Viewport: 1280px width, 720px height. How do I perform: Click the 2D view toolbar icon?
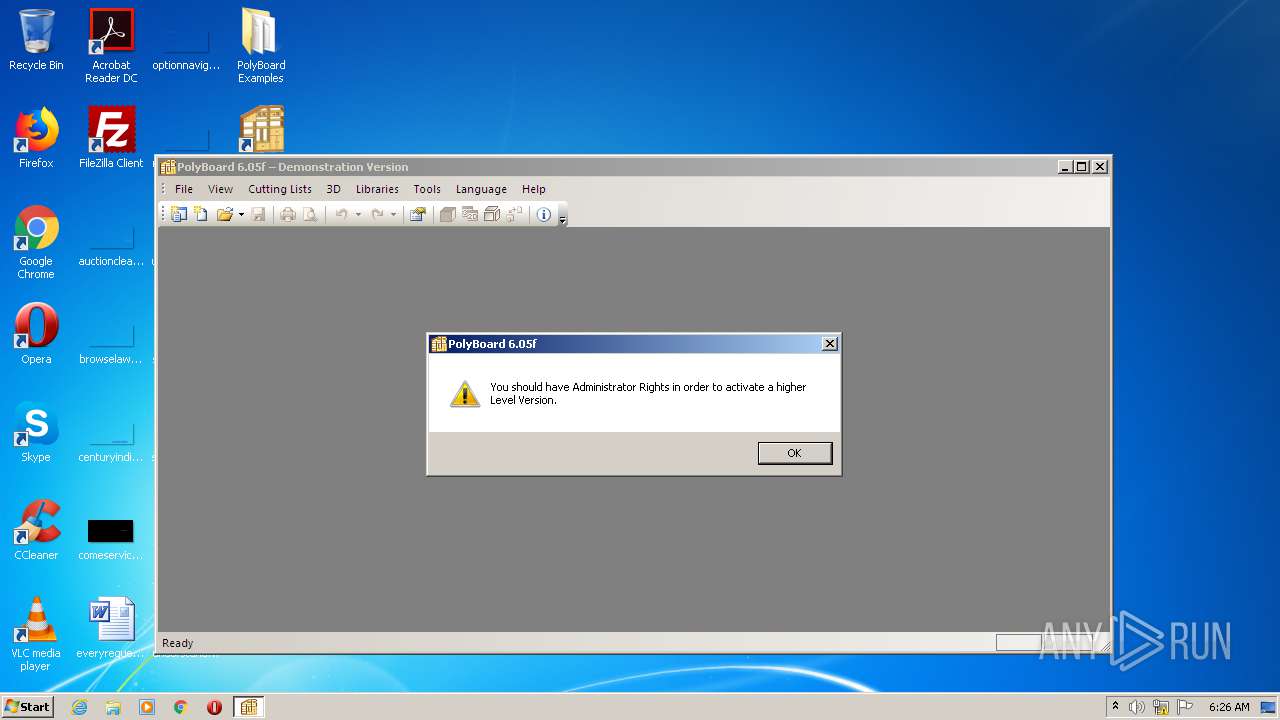pos(470,214)
